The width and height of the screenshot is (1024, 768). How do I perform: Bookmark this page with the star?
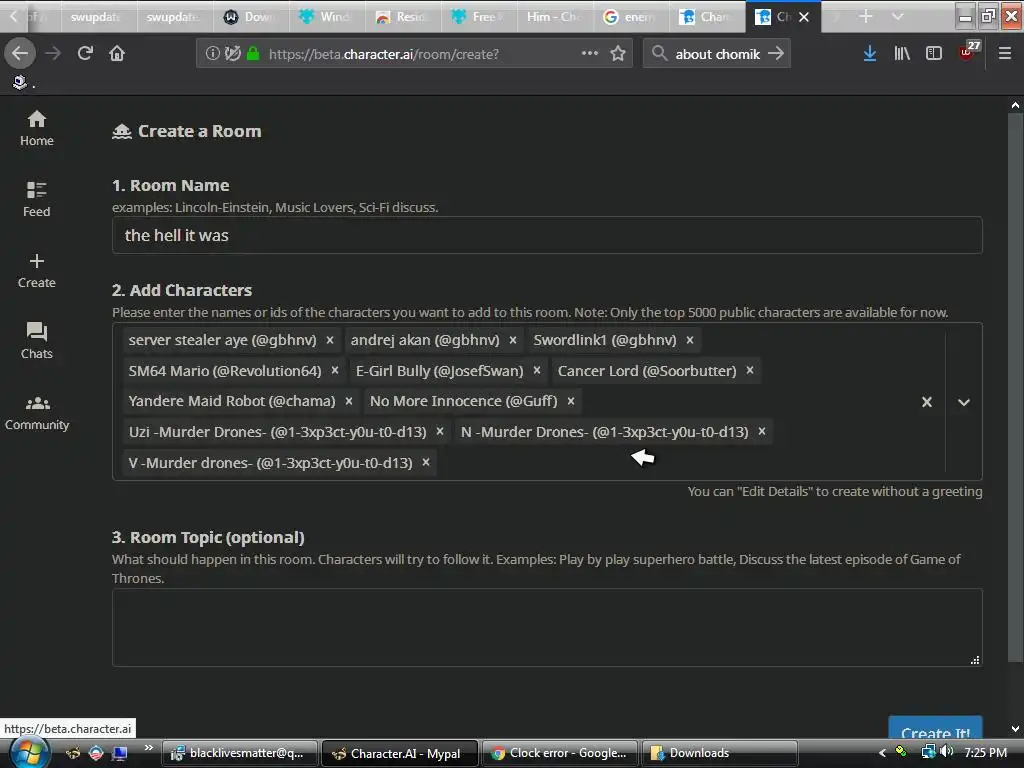point(618,53)
